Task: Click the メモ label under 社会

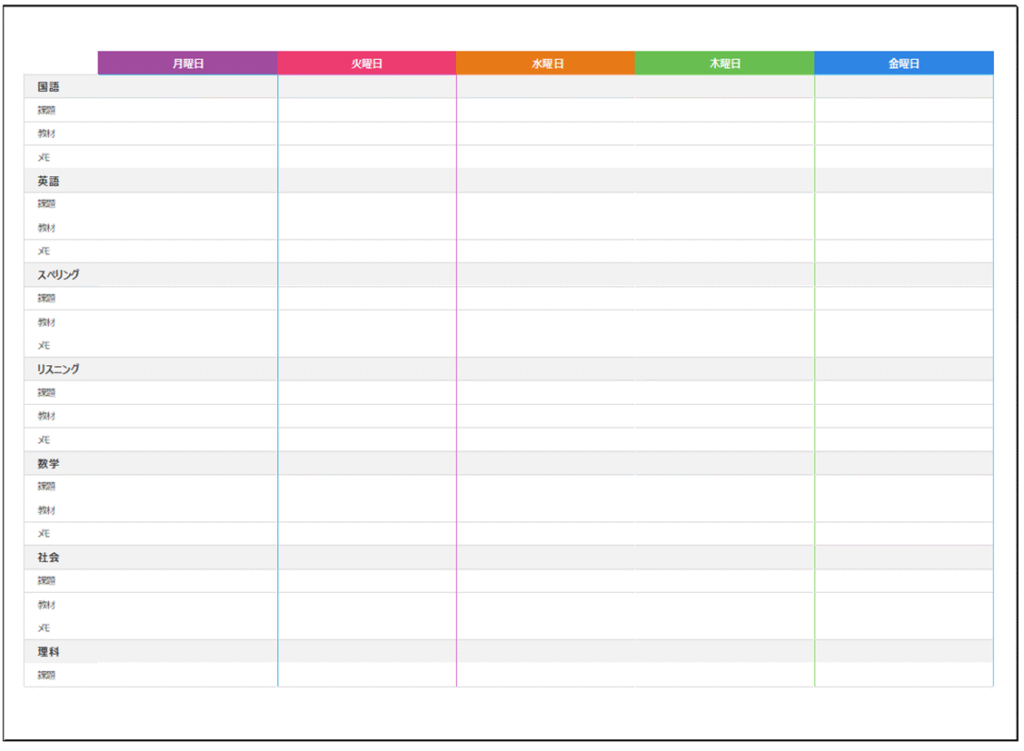Action: pos(44,628)
